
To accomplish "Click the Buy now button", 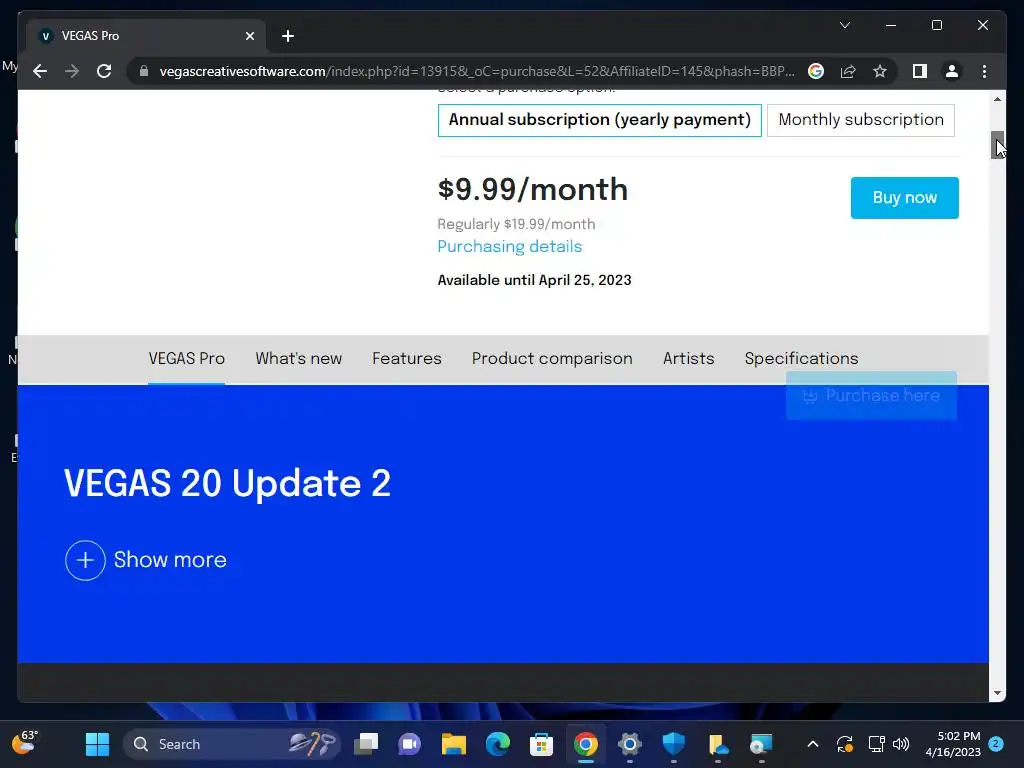I will click(x=904, y=198).
